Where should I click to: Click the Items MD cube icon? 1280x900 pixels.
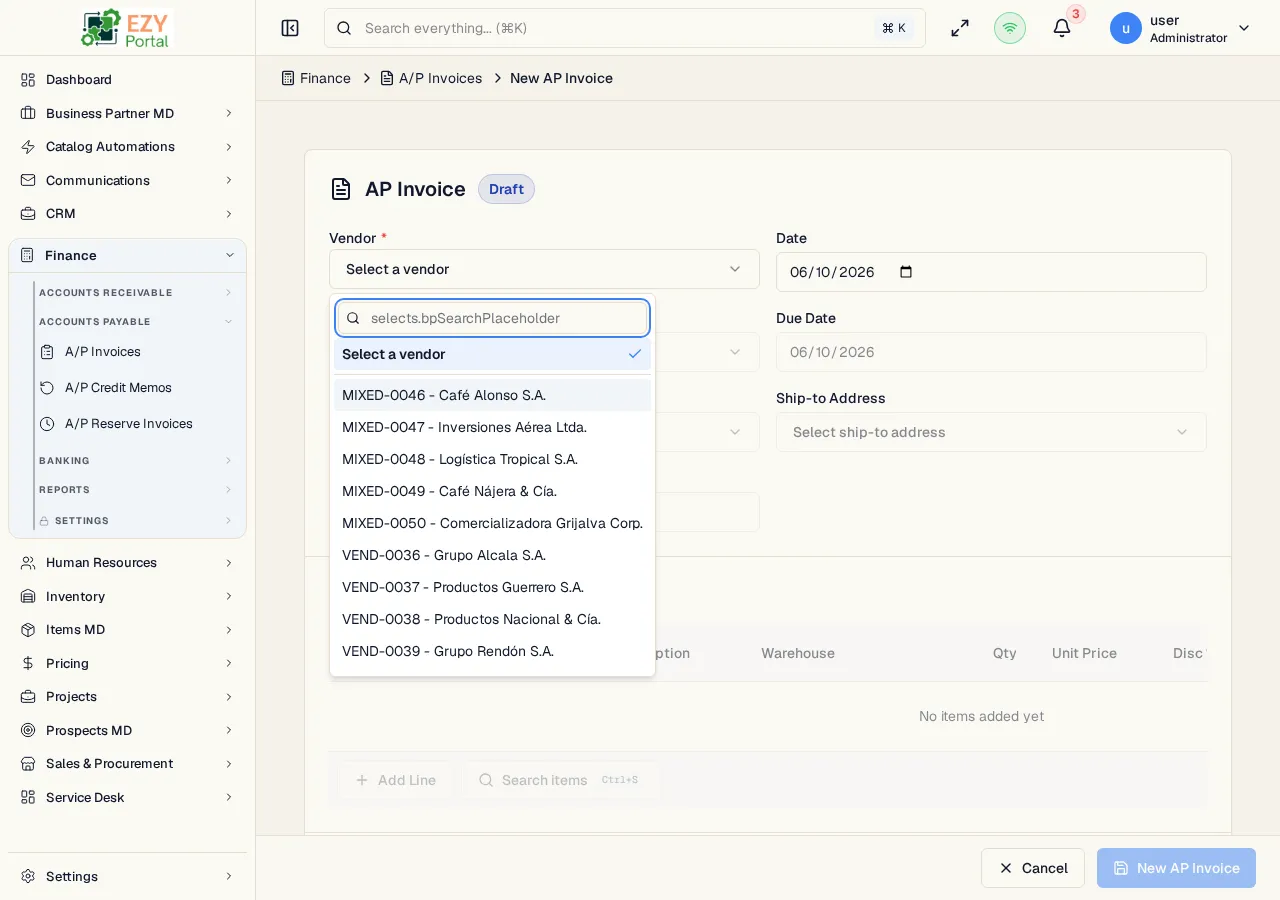click(28, 629)
